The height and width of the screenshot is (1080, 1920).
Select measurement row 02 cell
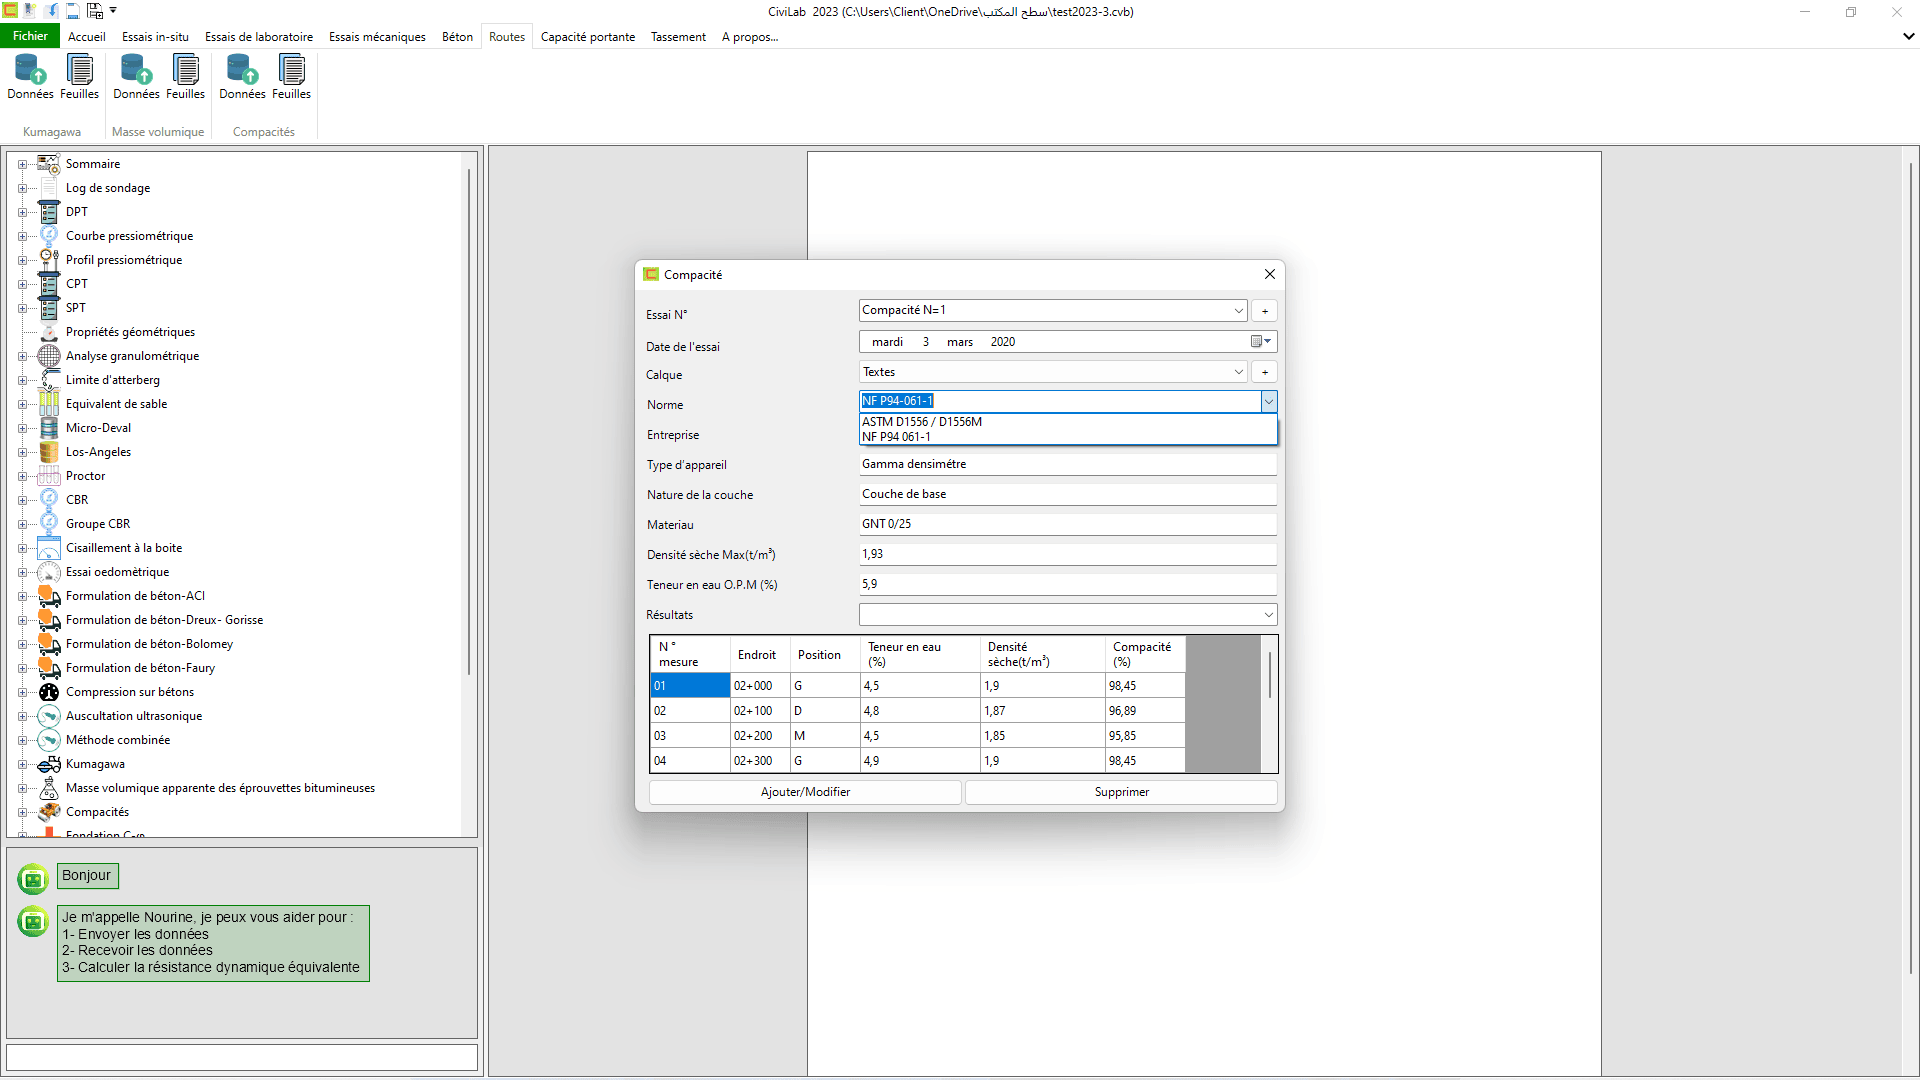tap(690, 711)
